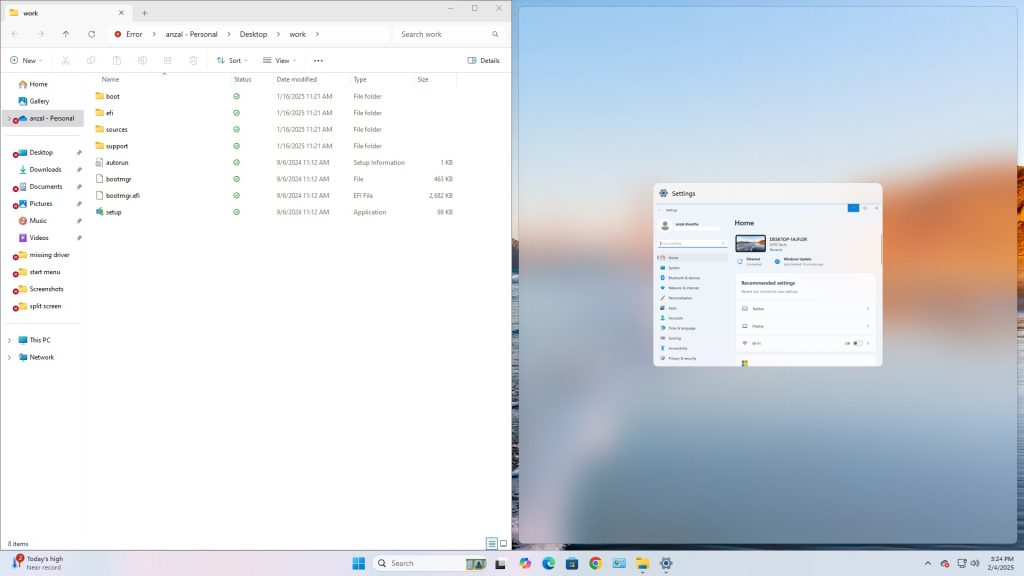Select the Paste icon on the toolbar

[x=117, y=60]
